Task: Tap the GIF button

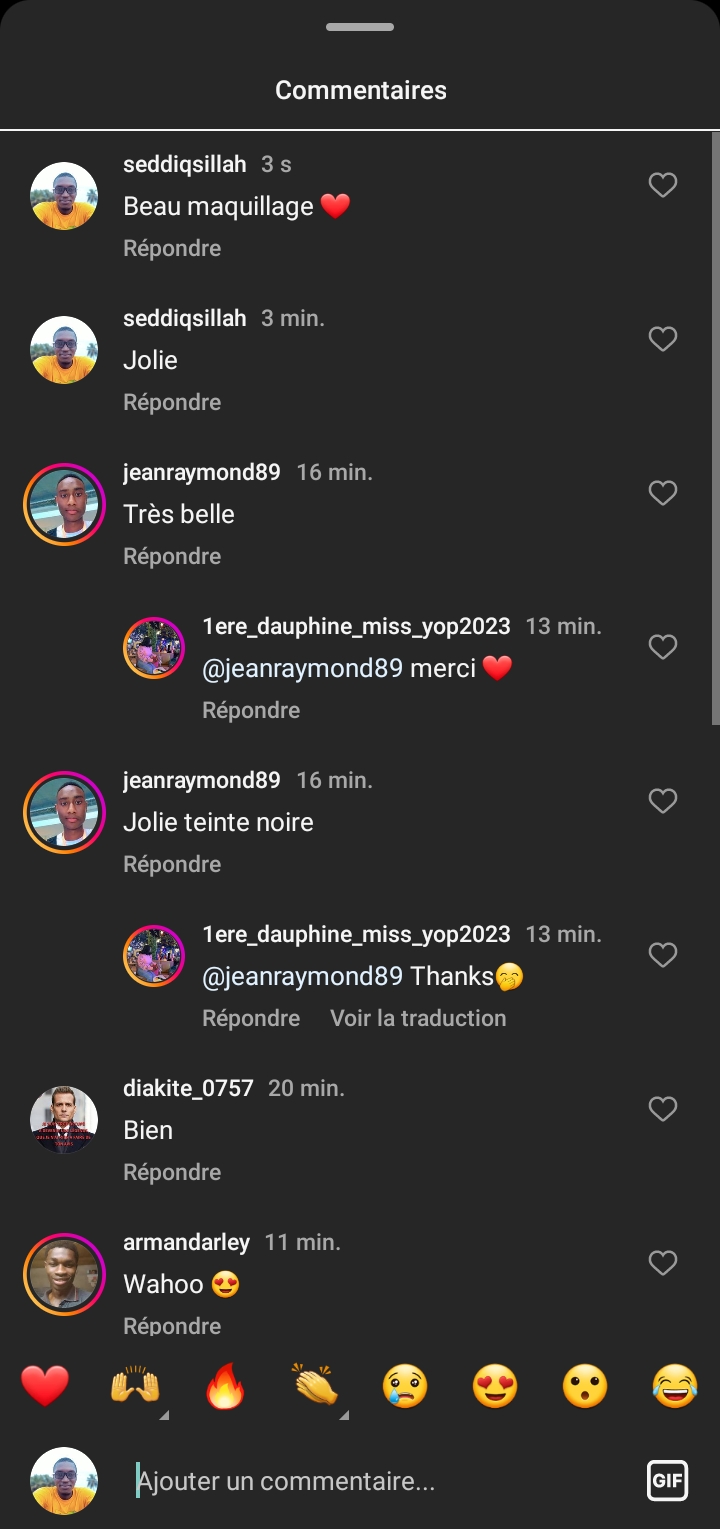Action: pos(667,1481)
